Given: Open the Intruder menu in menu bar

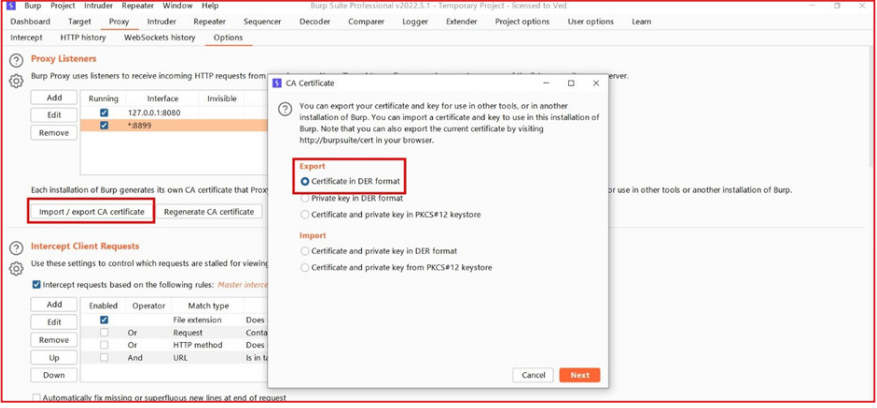Looking at the screenshot, I should 98,6.
